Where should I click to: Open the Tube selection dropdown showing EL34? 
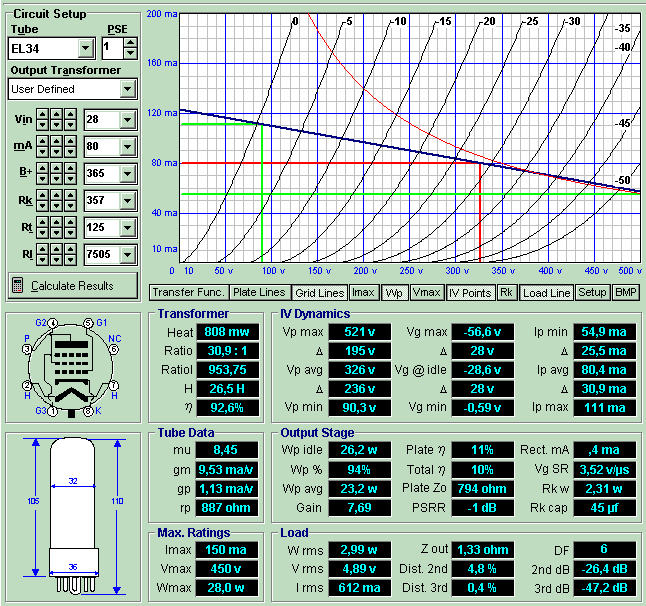coord(85,48)
